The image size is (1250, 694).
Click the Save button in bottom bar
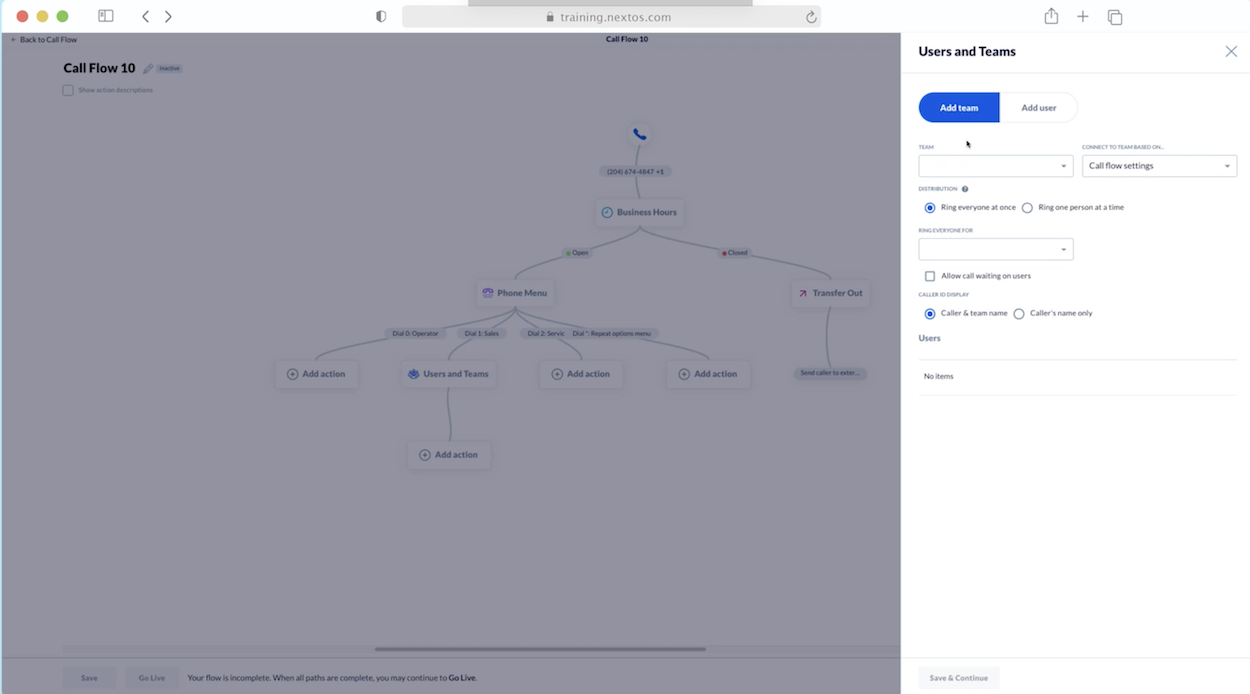89,678
